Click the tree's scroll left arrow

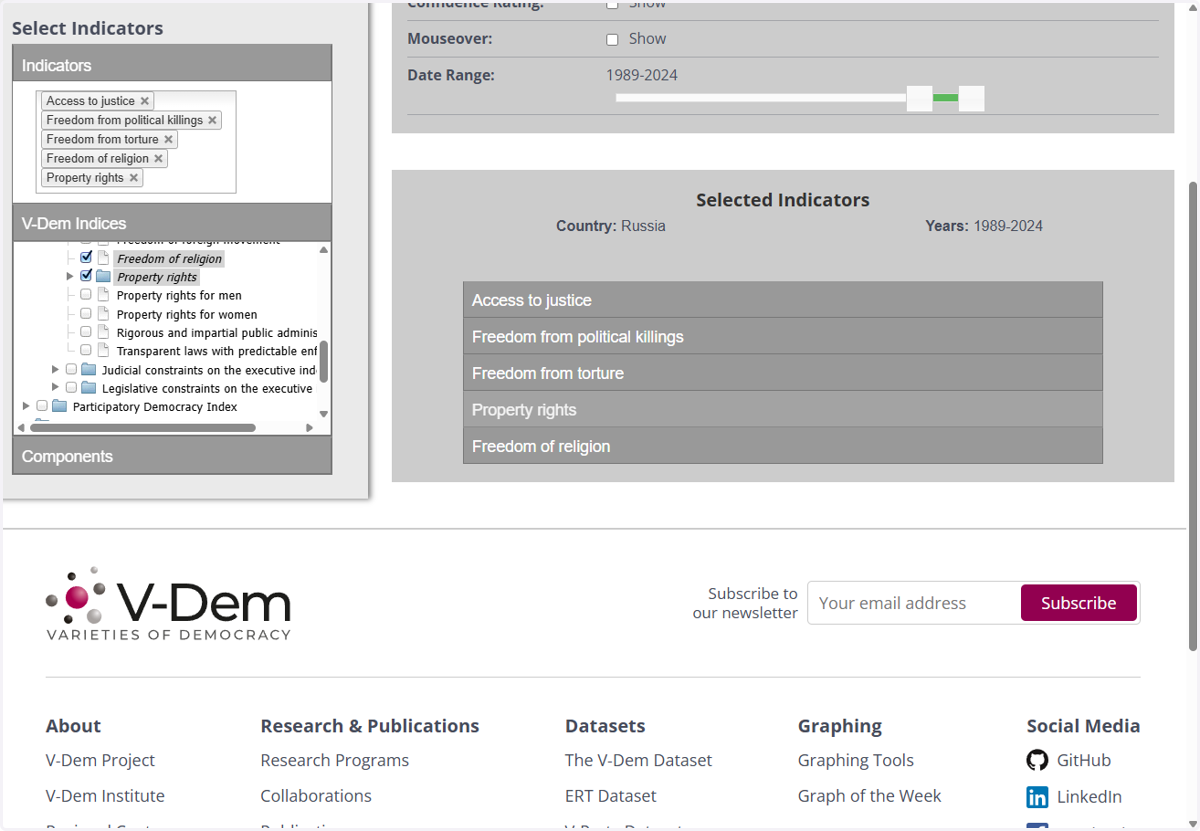pyautogui.click(x=21, y=428)
